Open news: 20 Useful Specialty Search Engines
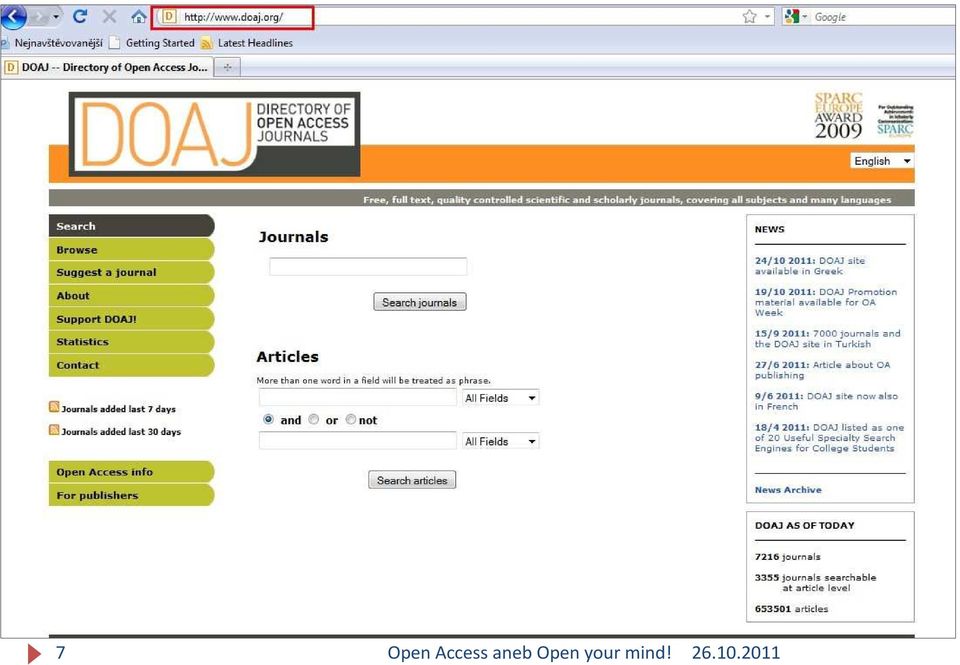The image size is (960, 665). (x=829, y=438)
